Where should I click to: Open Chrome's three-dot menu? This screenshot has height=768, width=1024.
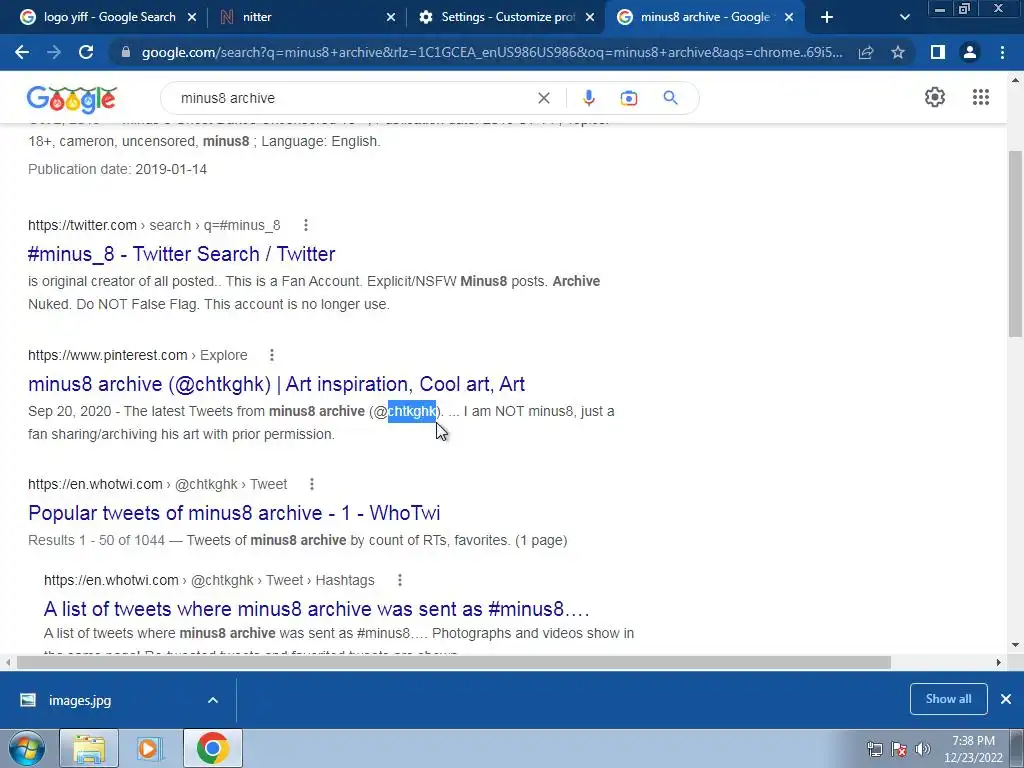point(1002,52)
